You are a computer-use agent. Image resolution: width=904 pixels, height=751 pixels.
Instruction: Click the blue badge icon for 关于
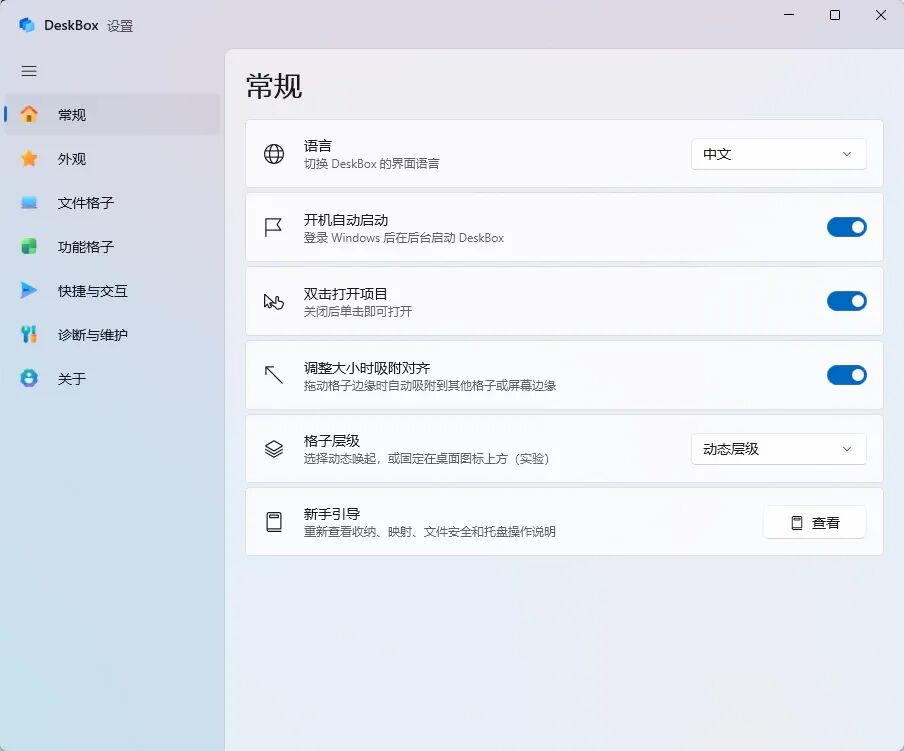(x=29, y=378)
